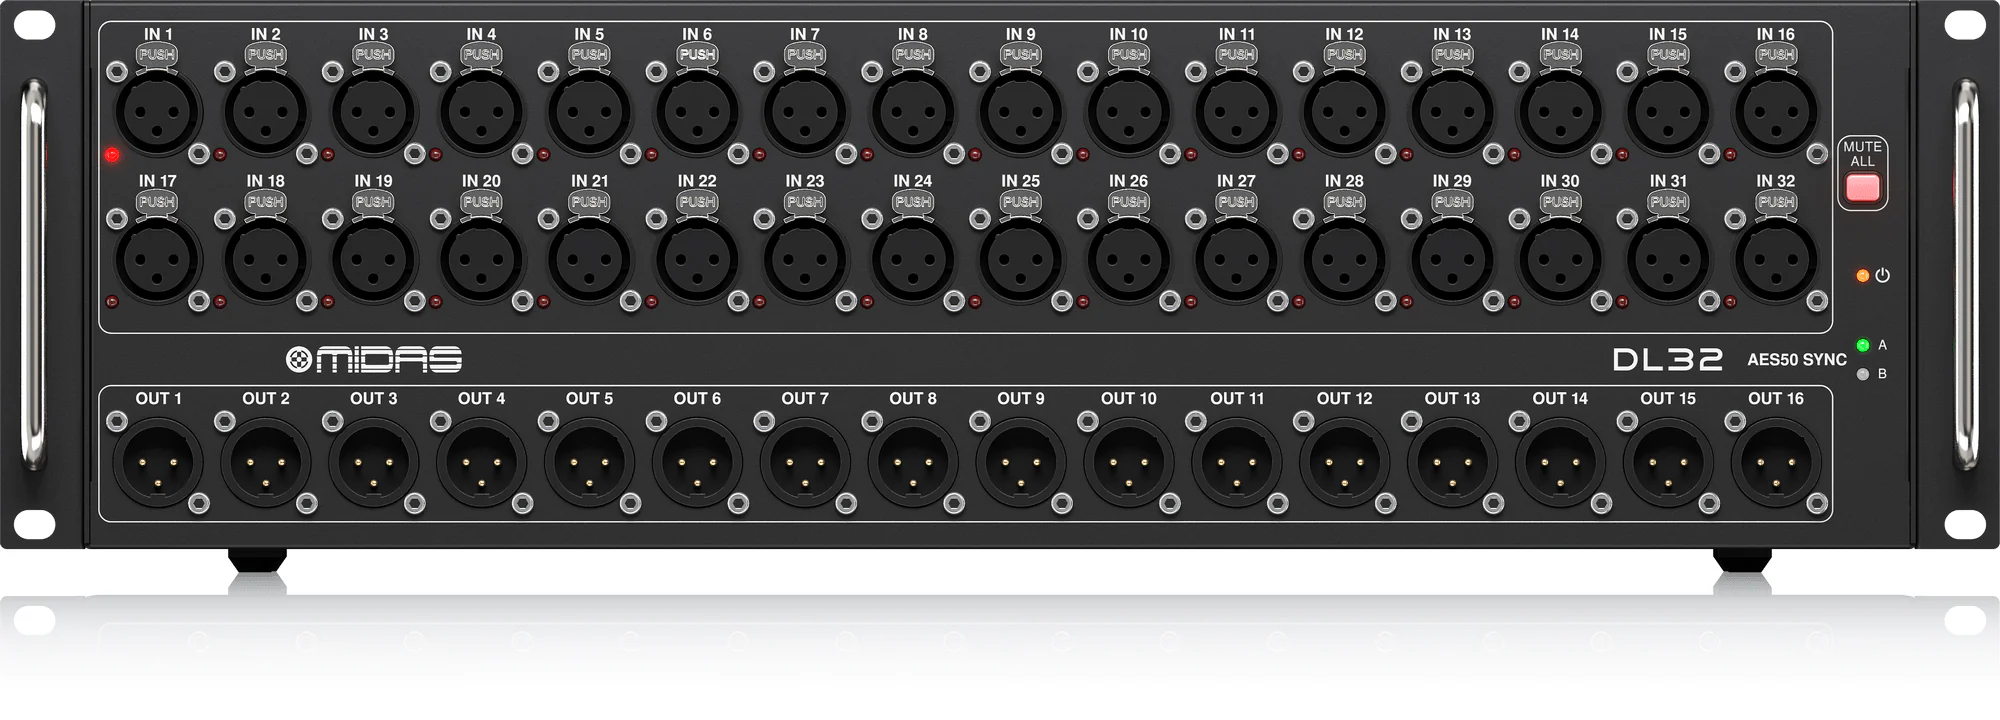
Task: Click the IN 17 XLR input socket
Action: pos(158,259)
